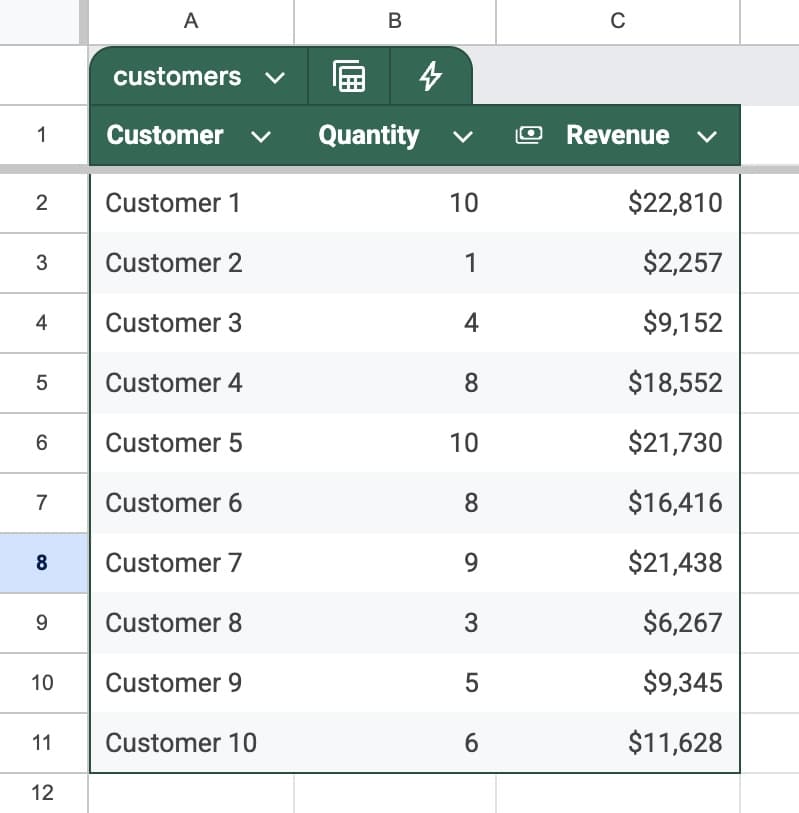Viewport: 799px width, 813px height.
Task: Select column A header
Action: pyautogui.click(x=191, y=21)
